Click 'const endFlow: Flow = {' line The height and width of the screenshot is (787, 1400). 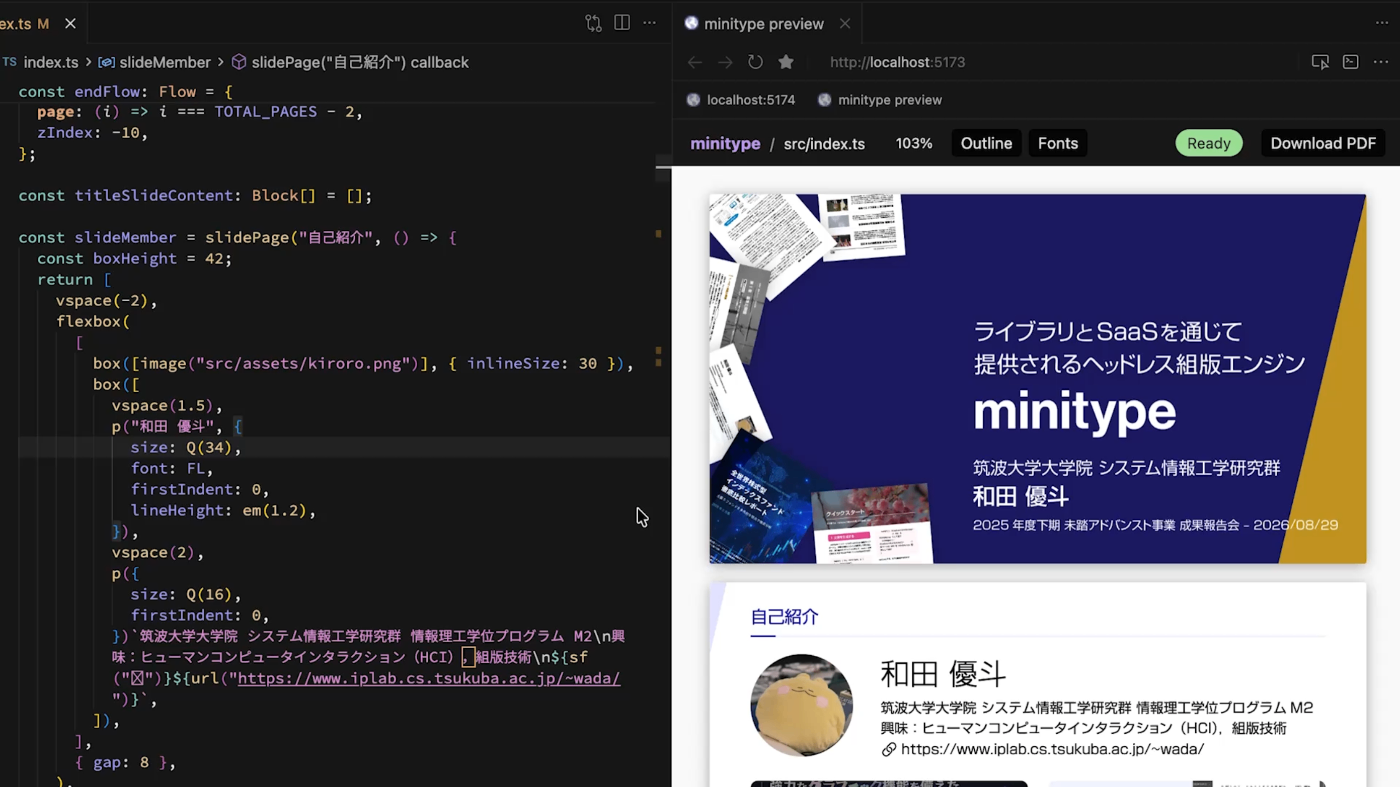click(x=125, y=91)
